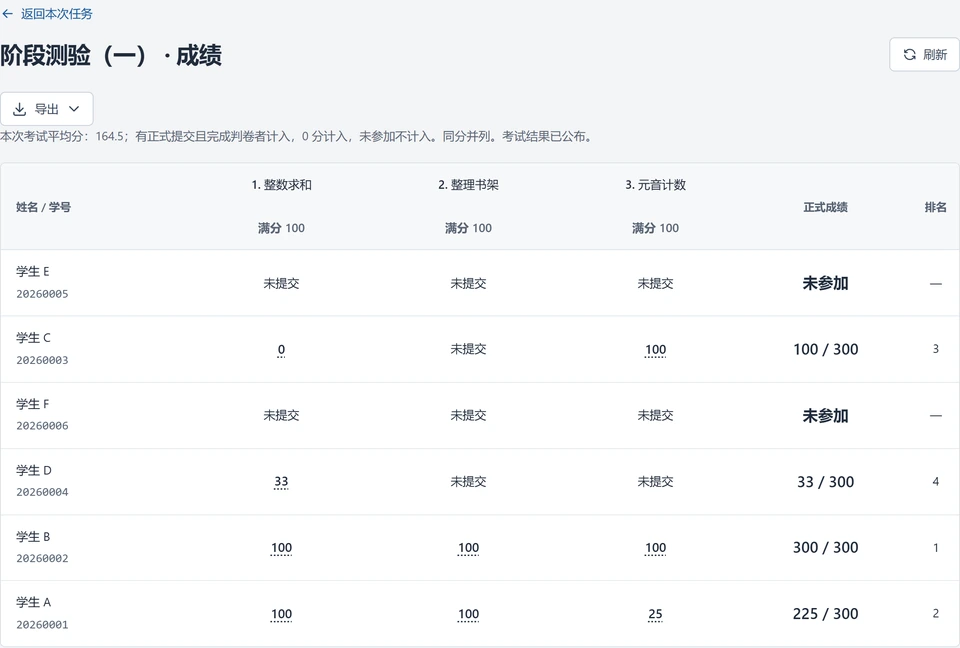
Task: Select the 学生 D name
Action: [x=34, y=470]
